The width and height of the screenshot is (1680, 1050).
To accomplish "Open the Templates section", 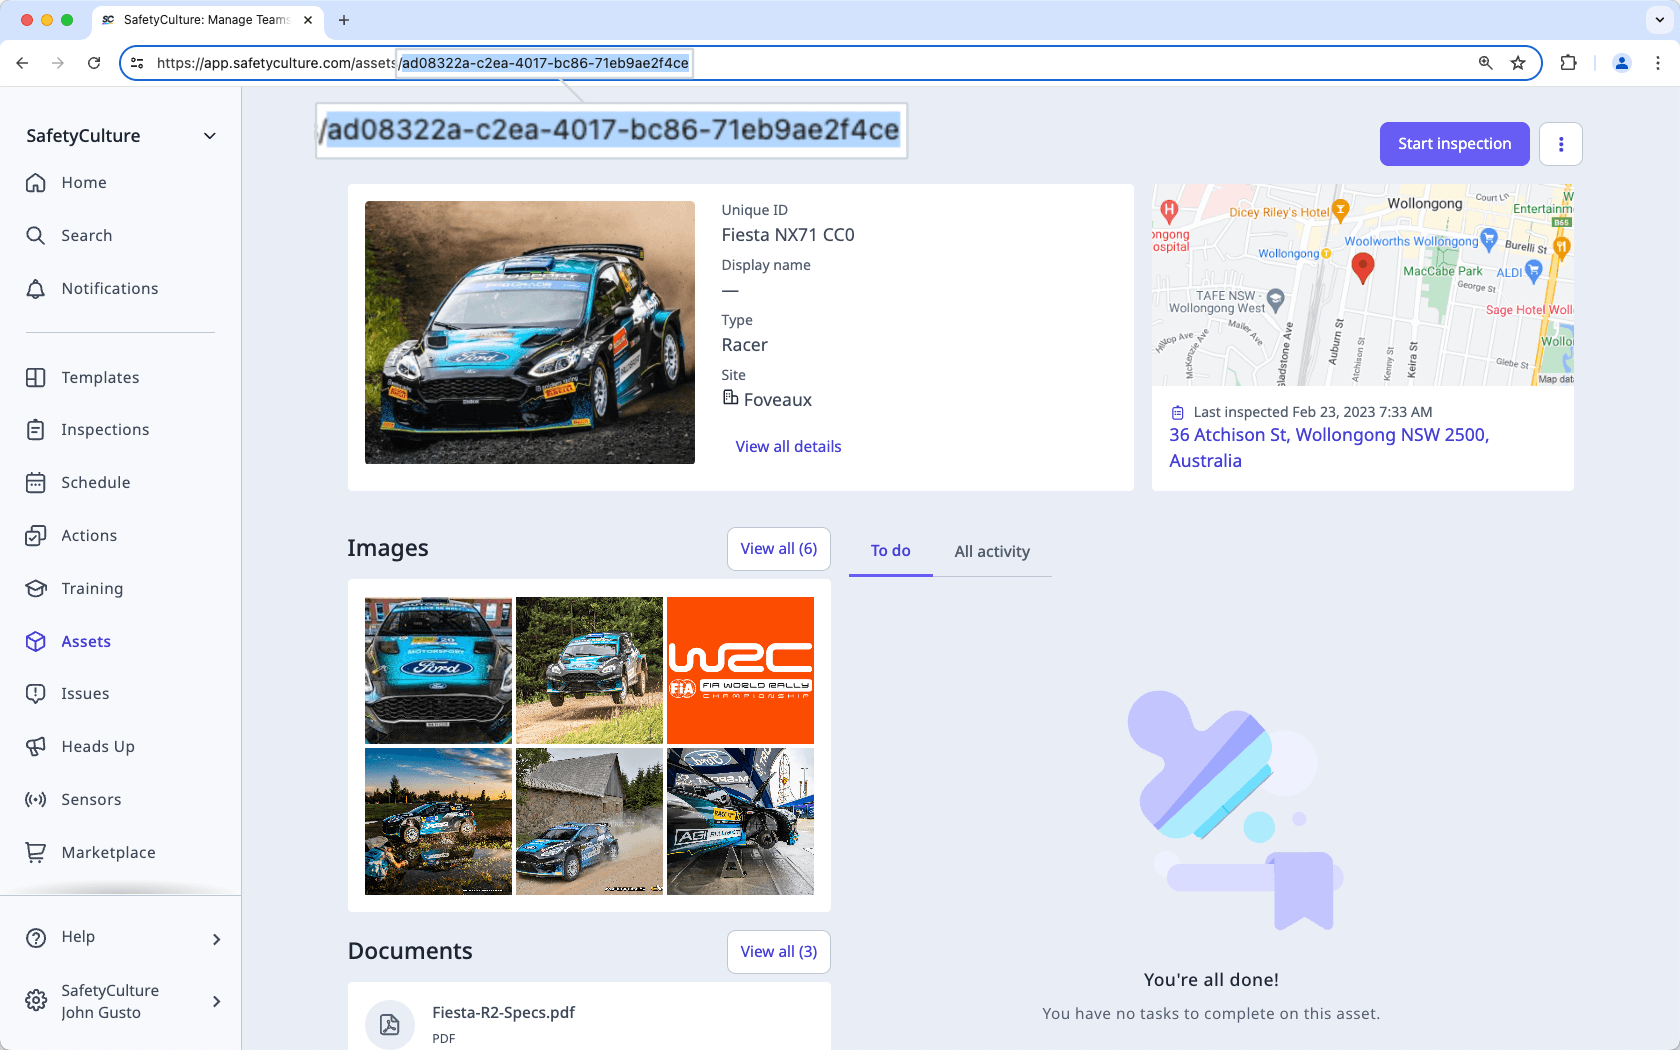I will (x=99, y=377).
